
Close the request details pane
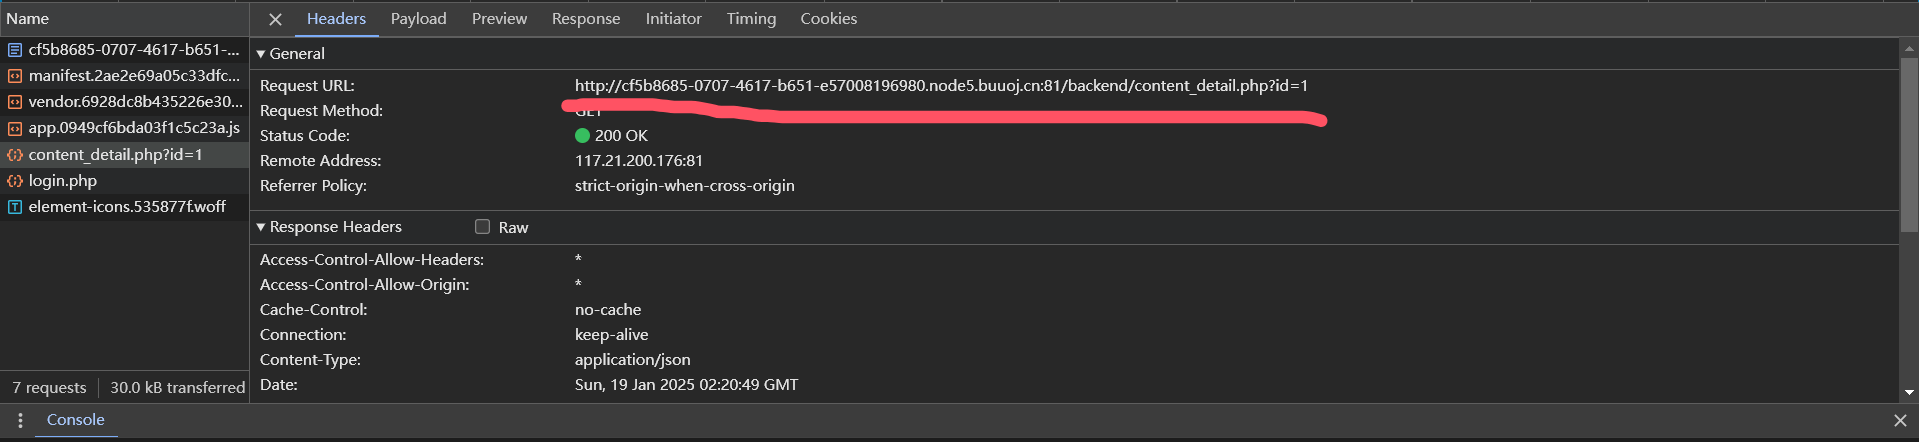click(x=275, y=19)
